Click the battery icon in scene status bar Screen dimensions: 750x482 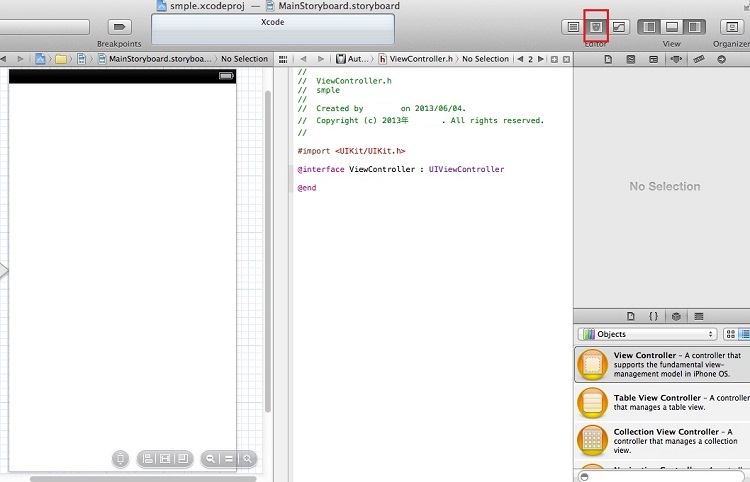pos(226,76)
